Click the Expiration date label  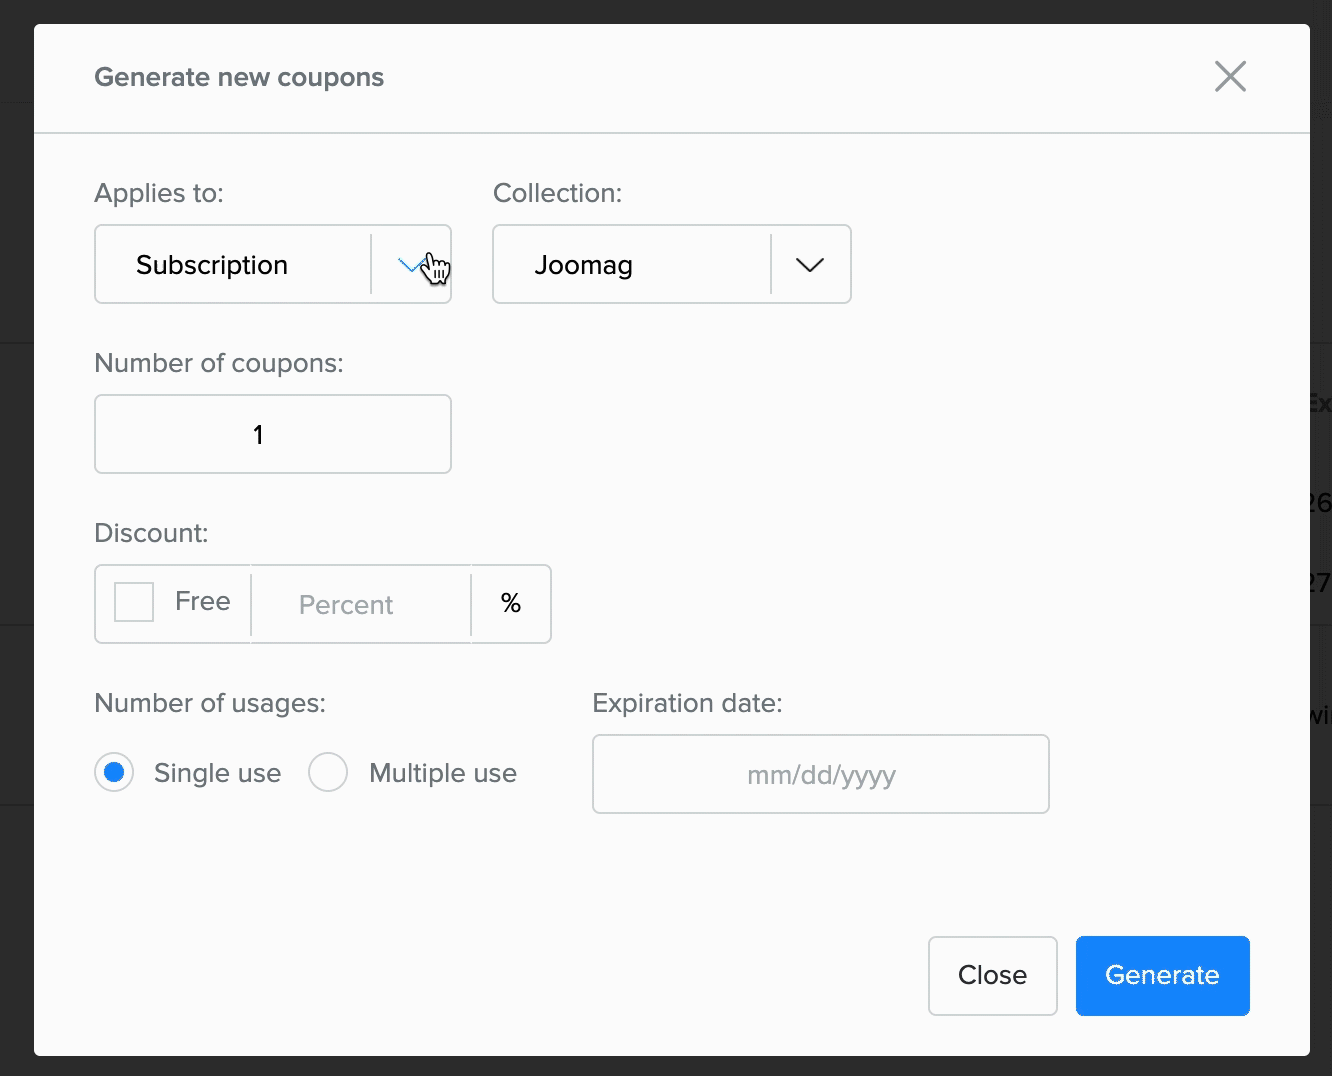(687, 703)
